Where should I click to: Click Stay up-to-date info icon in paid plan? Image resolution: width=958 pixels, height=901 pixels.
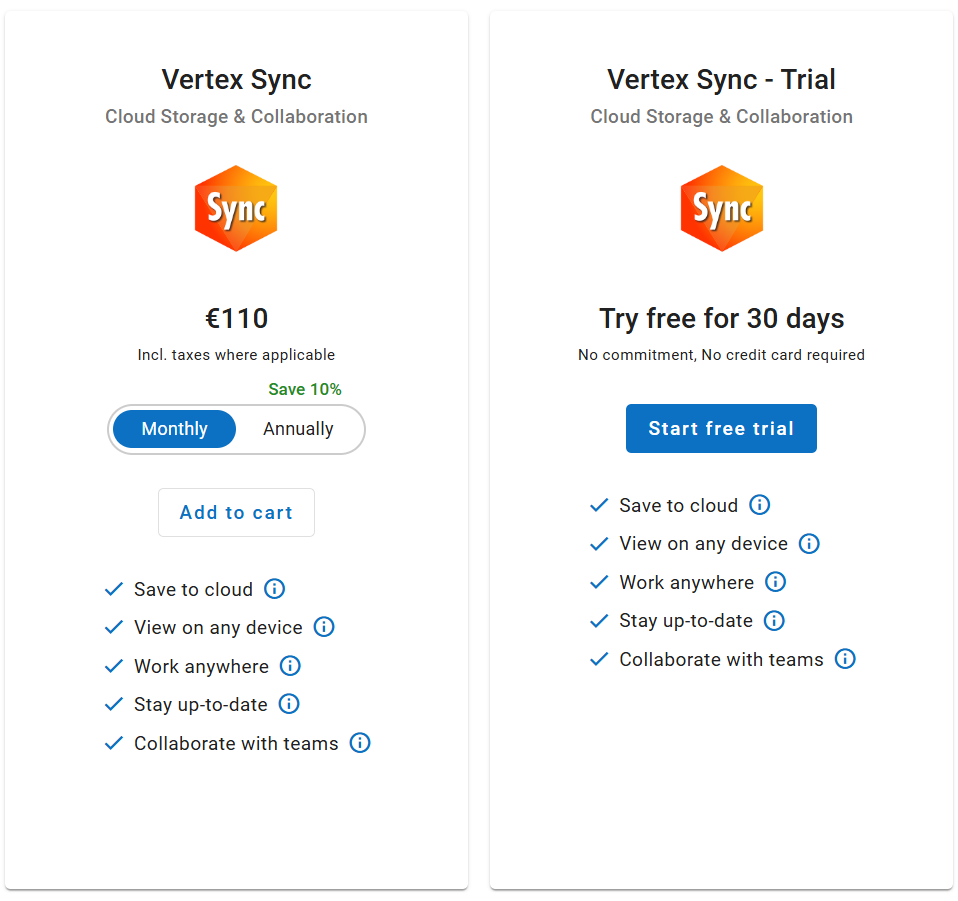(x=289, y=704)
